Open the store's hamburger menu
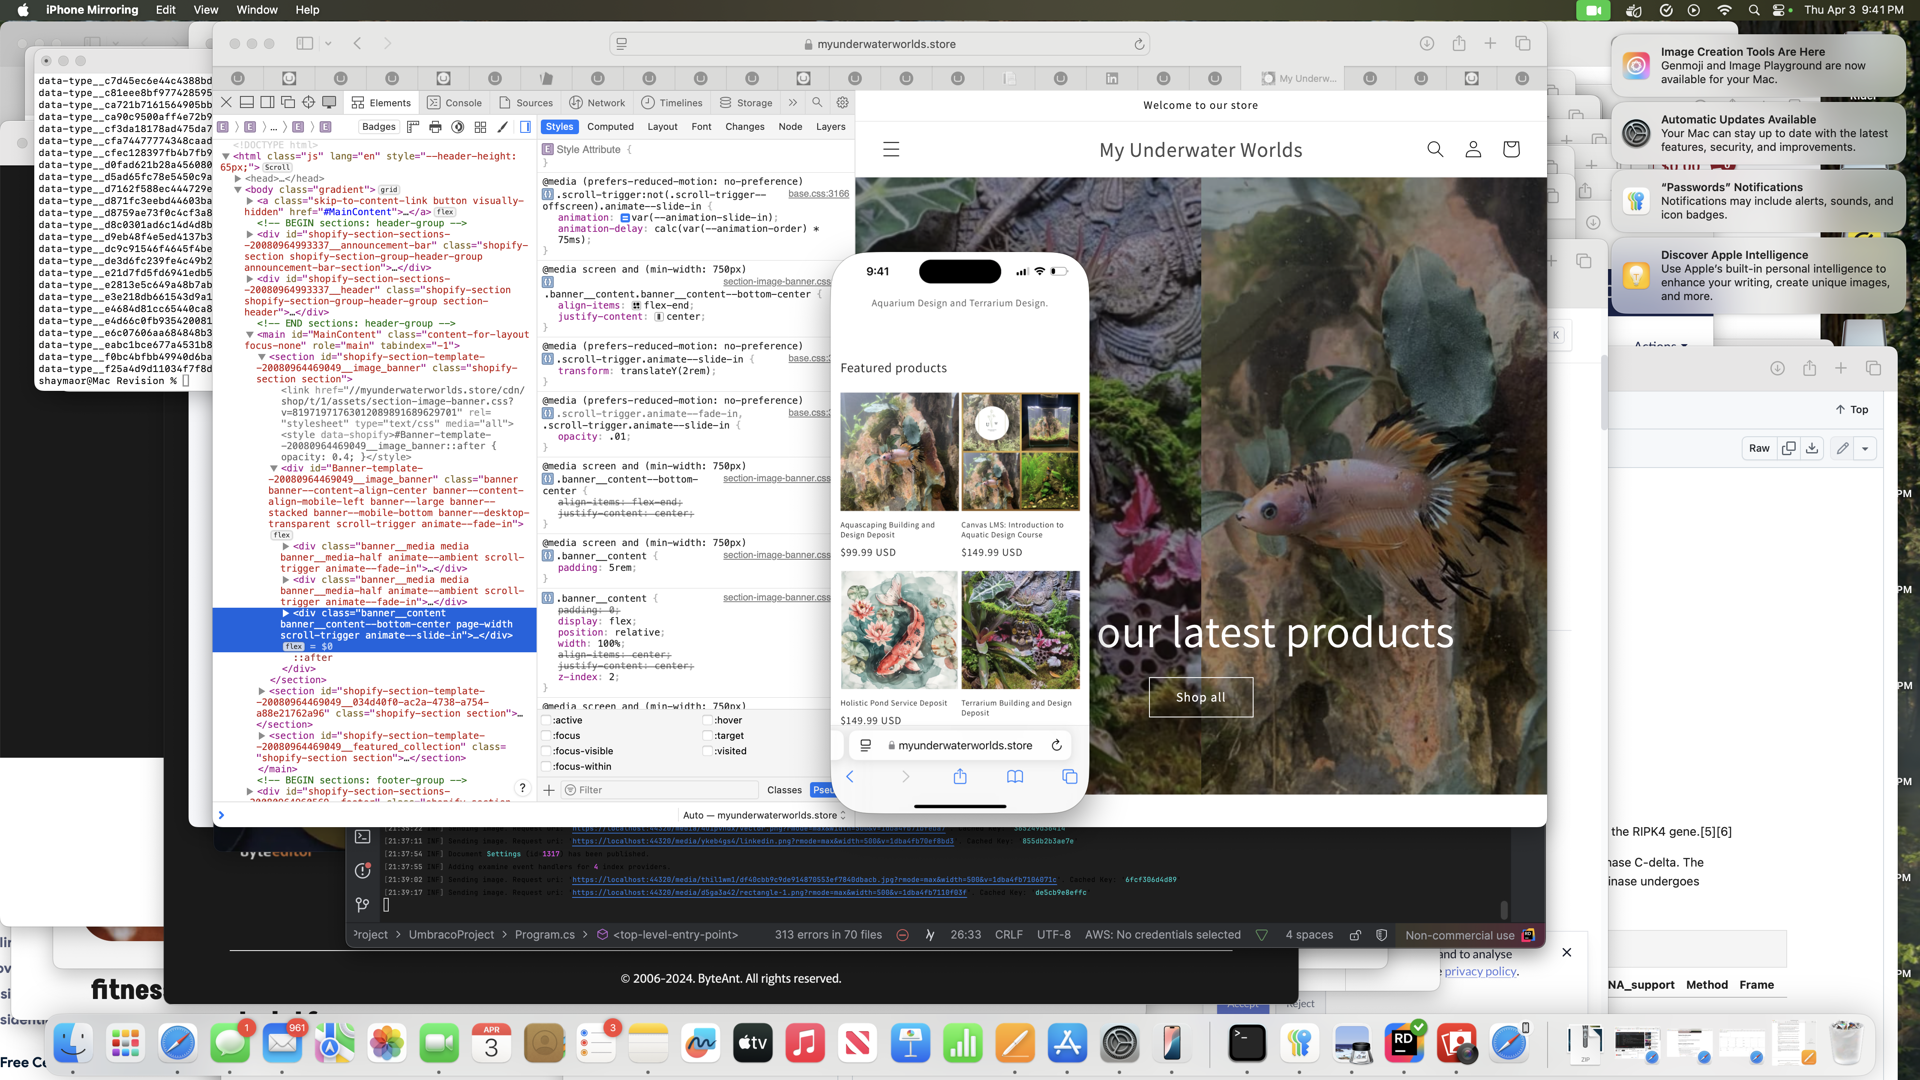 (891, 149)
